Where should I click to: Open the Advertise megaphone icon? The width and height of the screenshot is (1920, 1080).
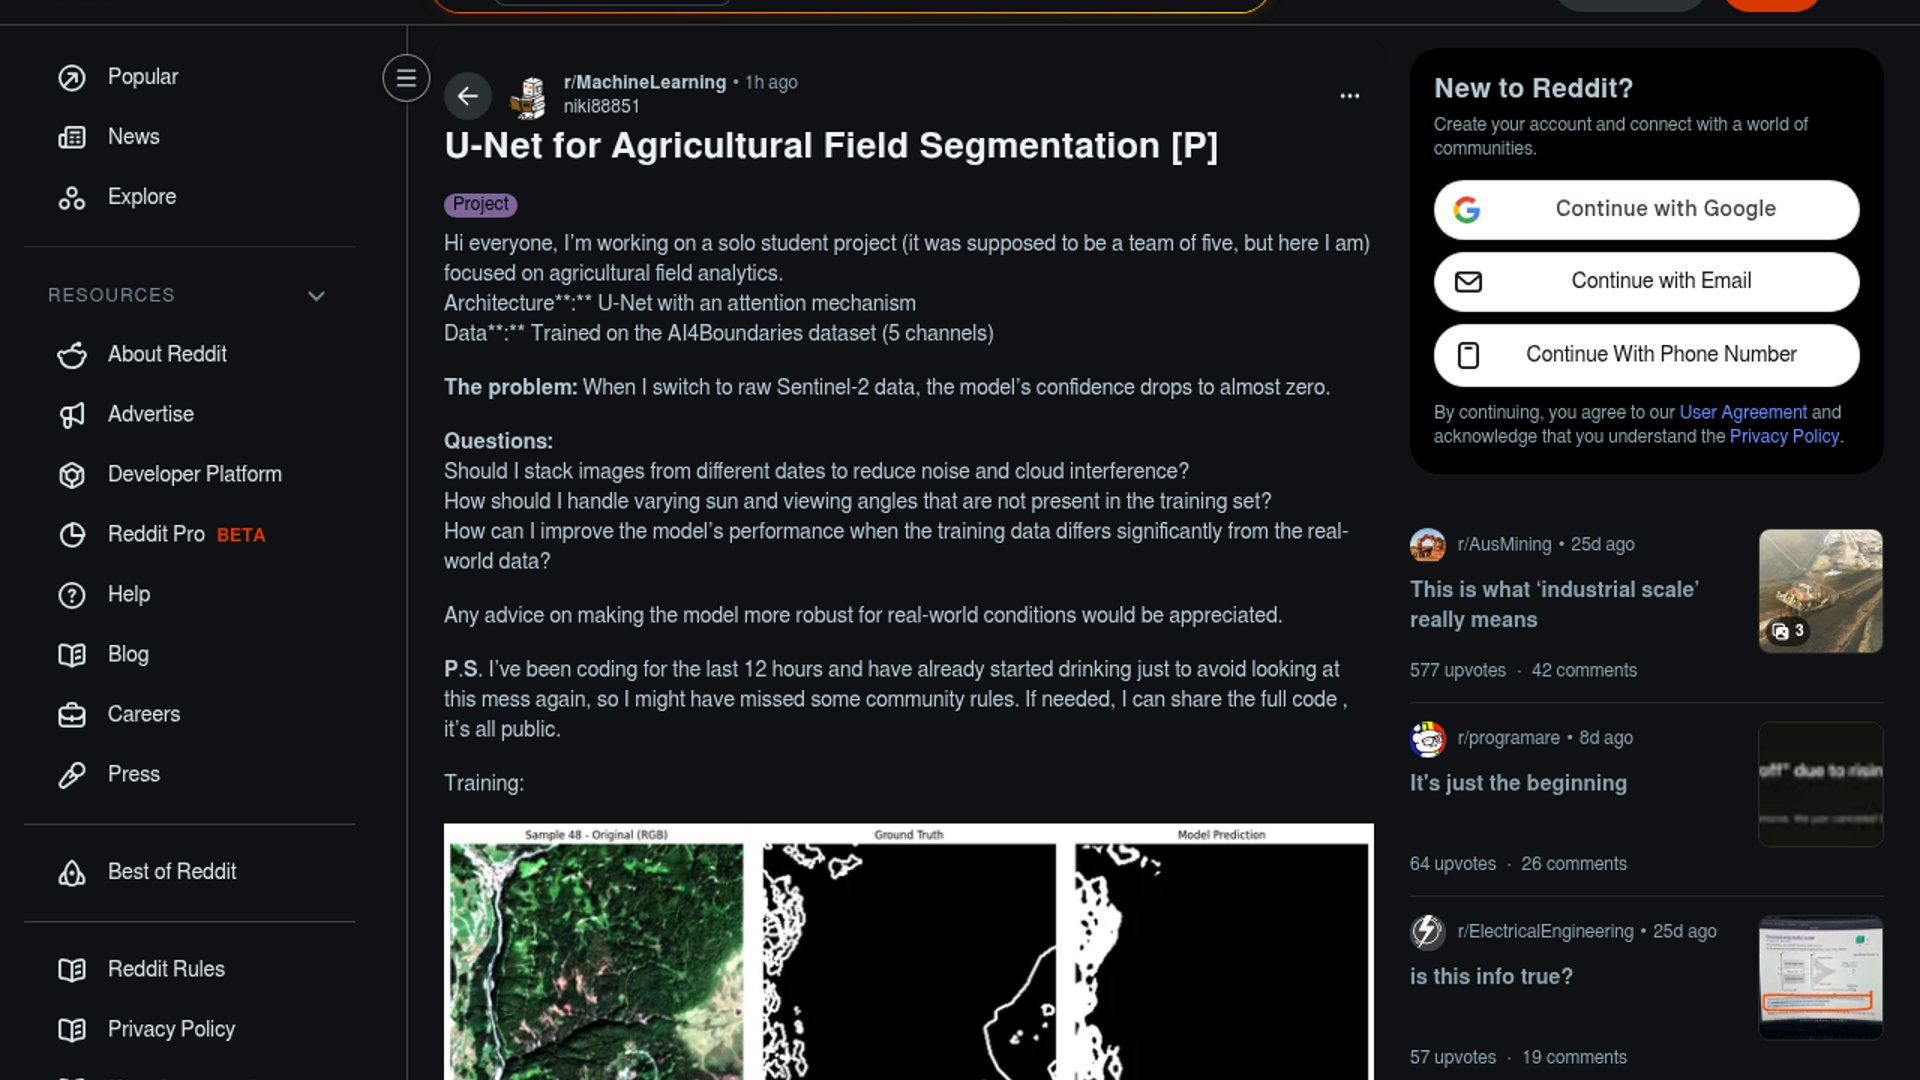[72, 415]
